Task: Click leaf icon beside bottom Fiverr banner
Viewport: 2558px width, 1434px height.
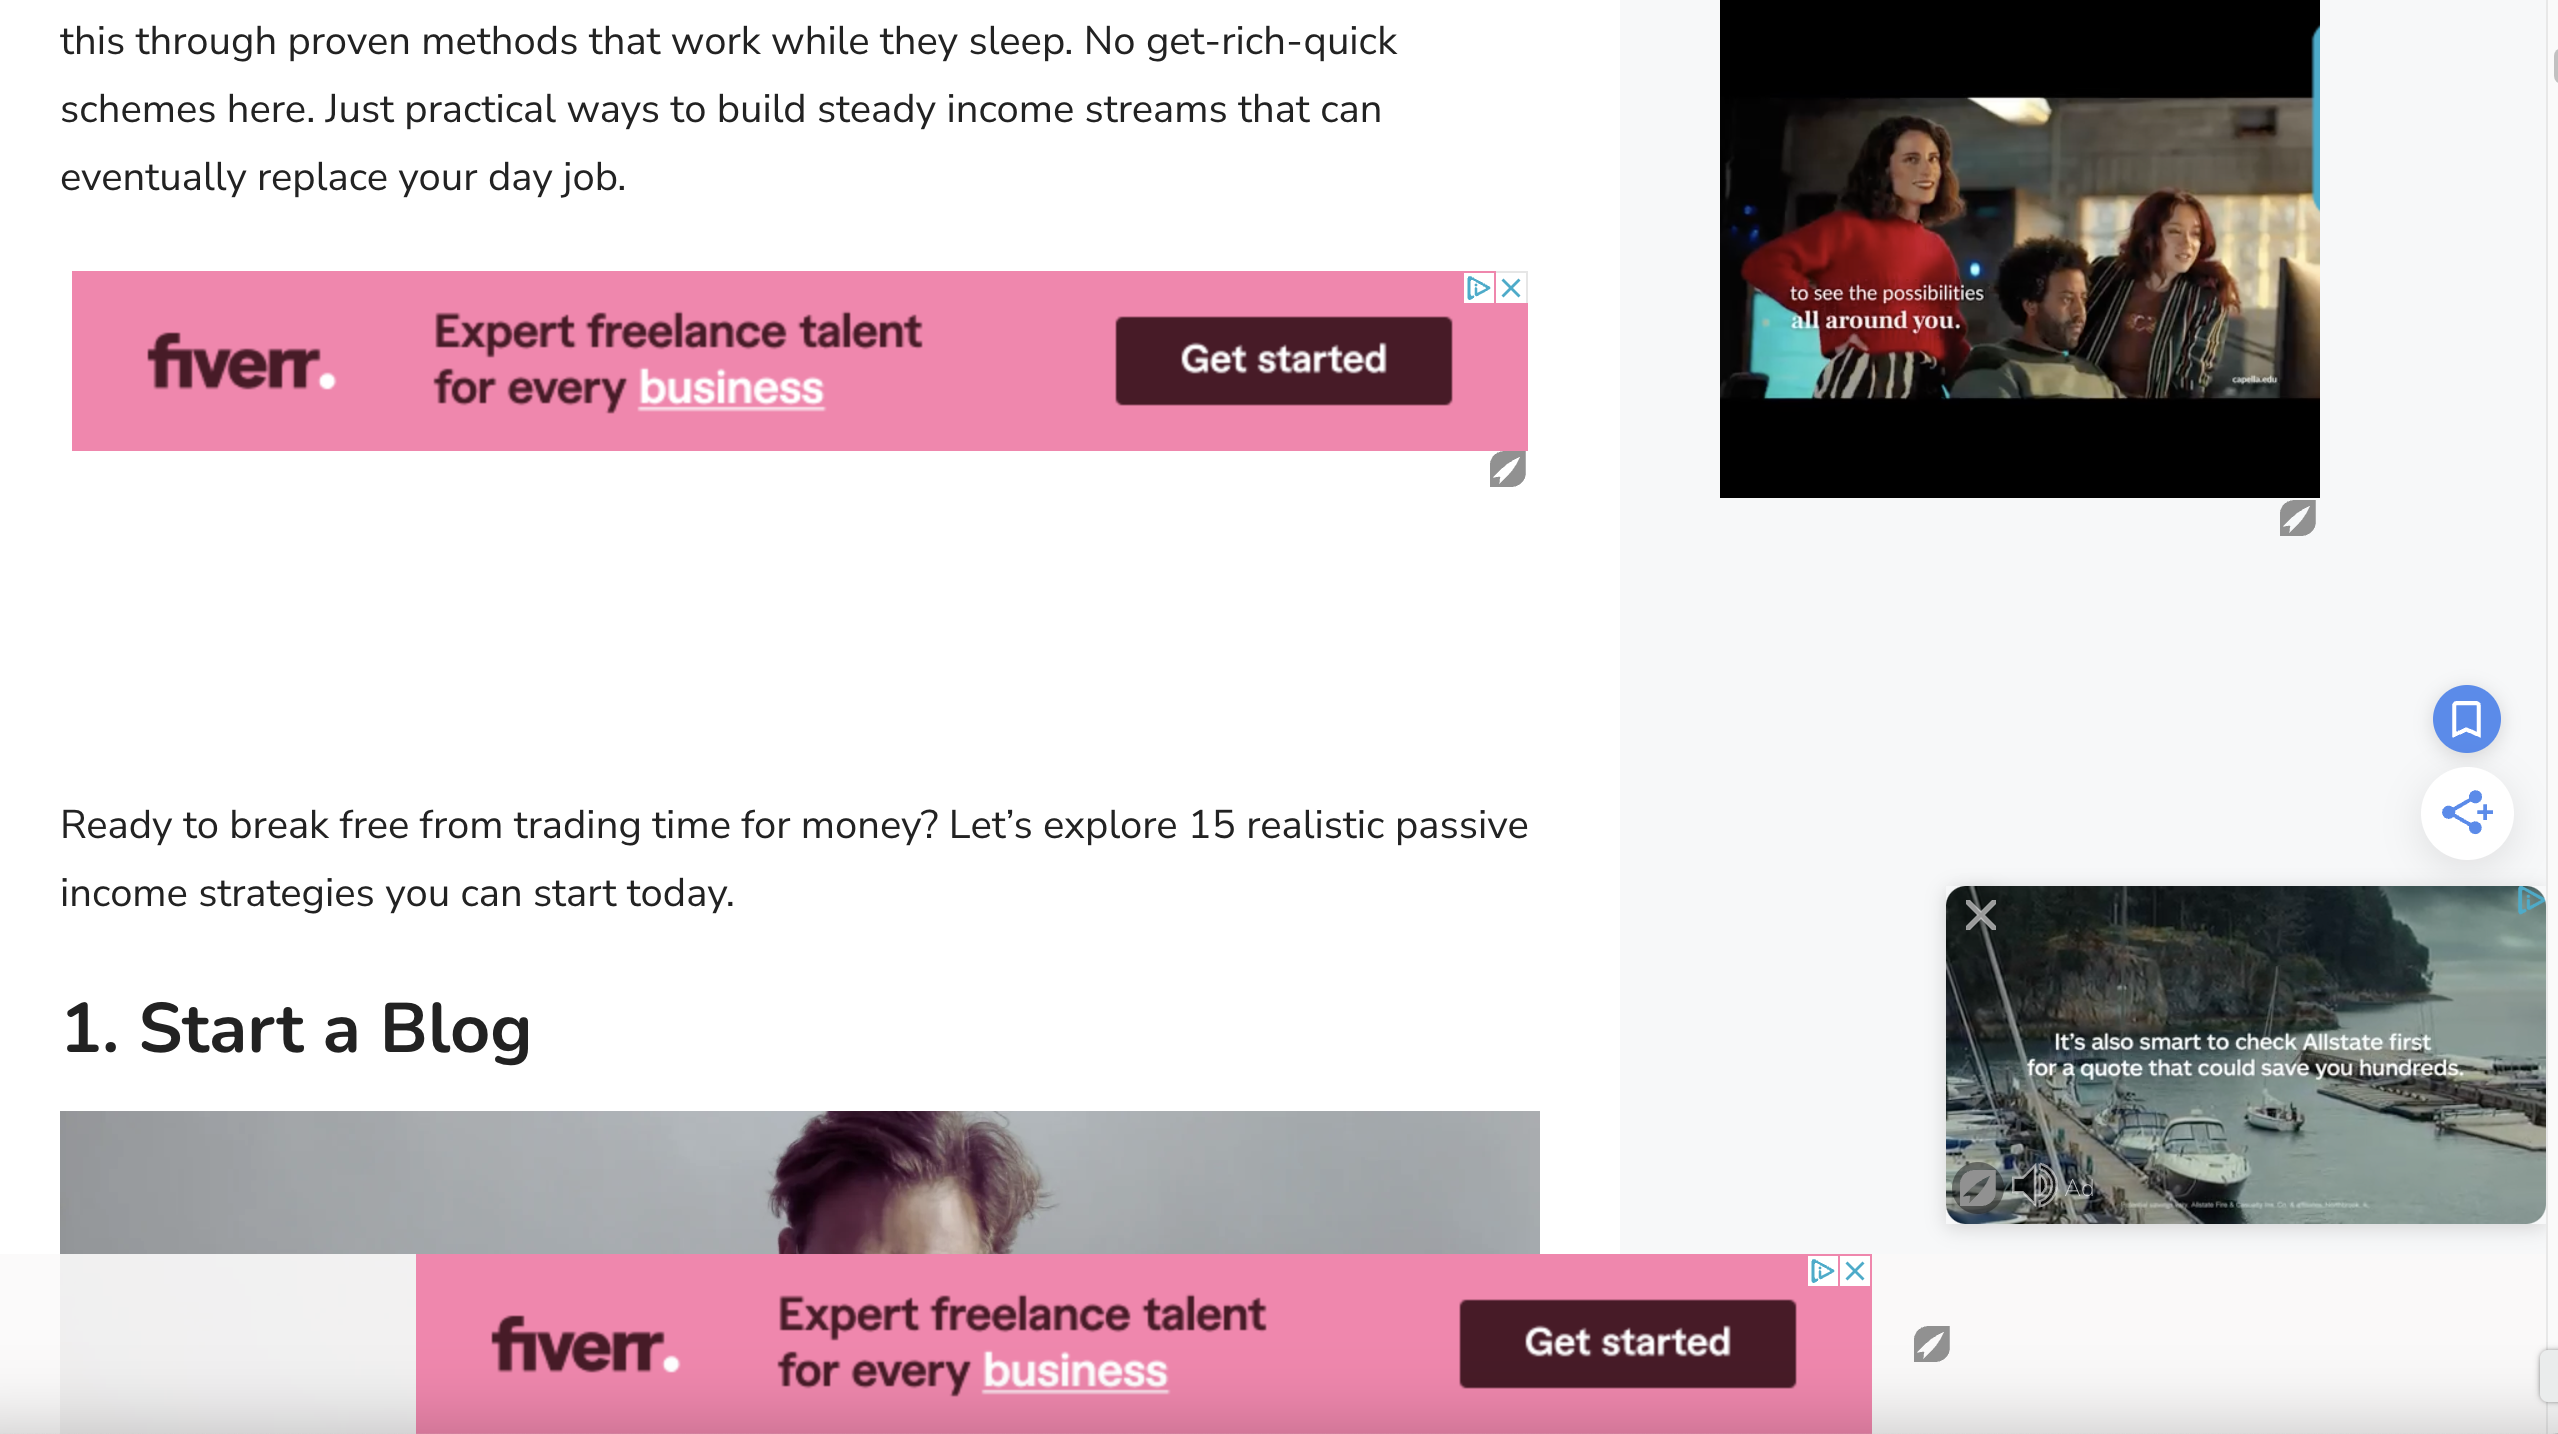Action: tap(1931, 1344)
